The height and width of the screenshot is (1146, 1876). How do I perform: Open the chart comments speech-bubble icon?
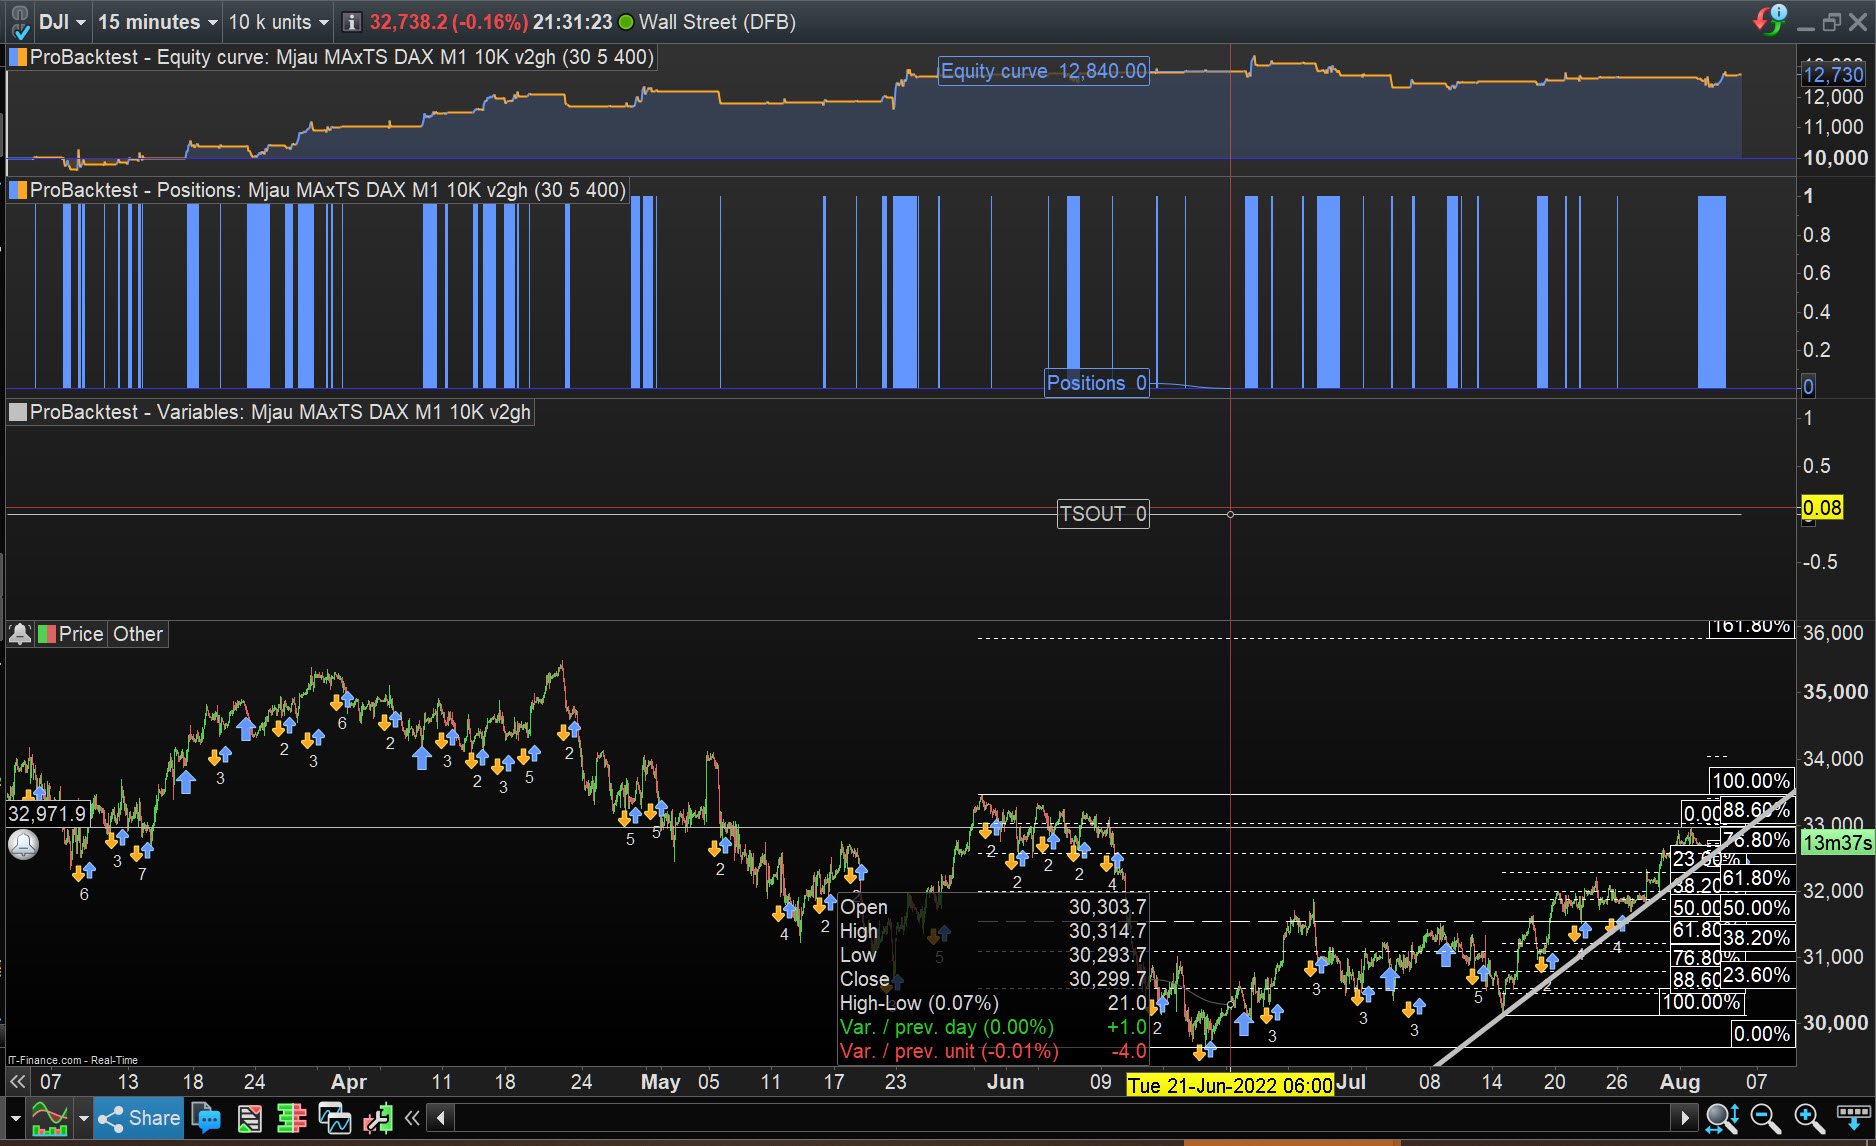pyautogui.click(x=207, y=1118)
